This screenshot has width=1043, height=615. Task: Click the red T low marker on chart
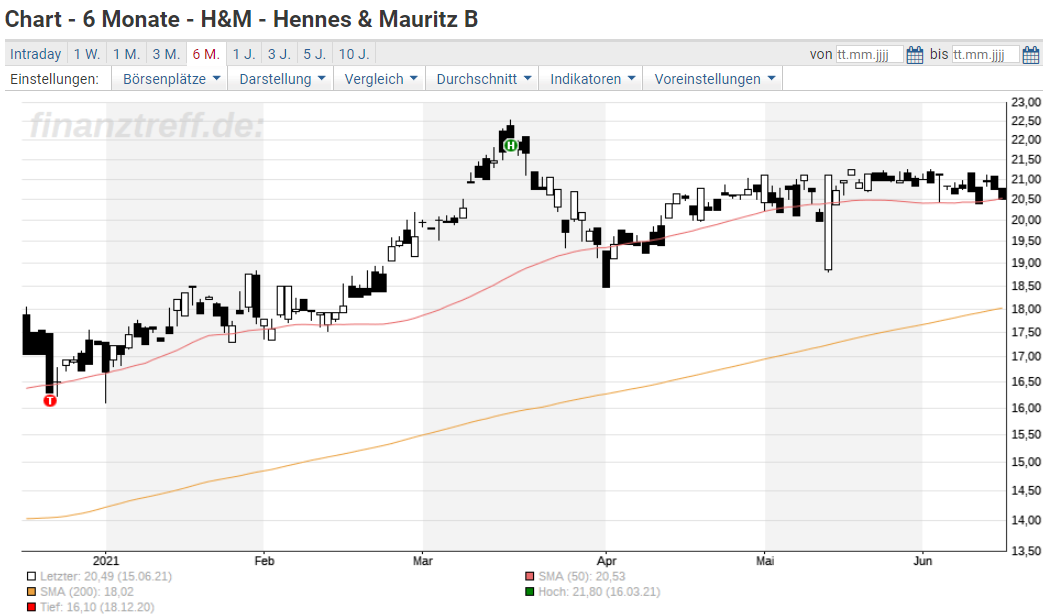(50, 400)
